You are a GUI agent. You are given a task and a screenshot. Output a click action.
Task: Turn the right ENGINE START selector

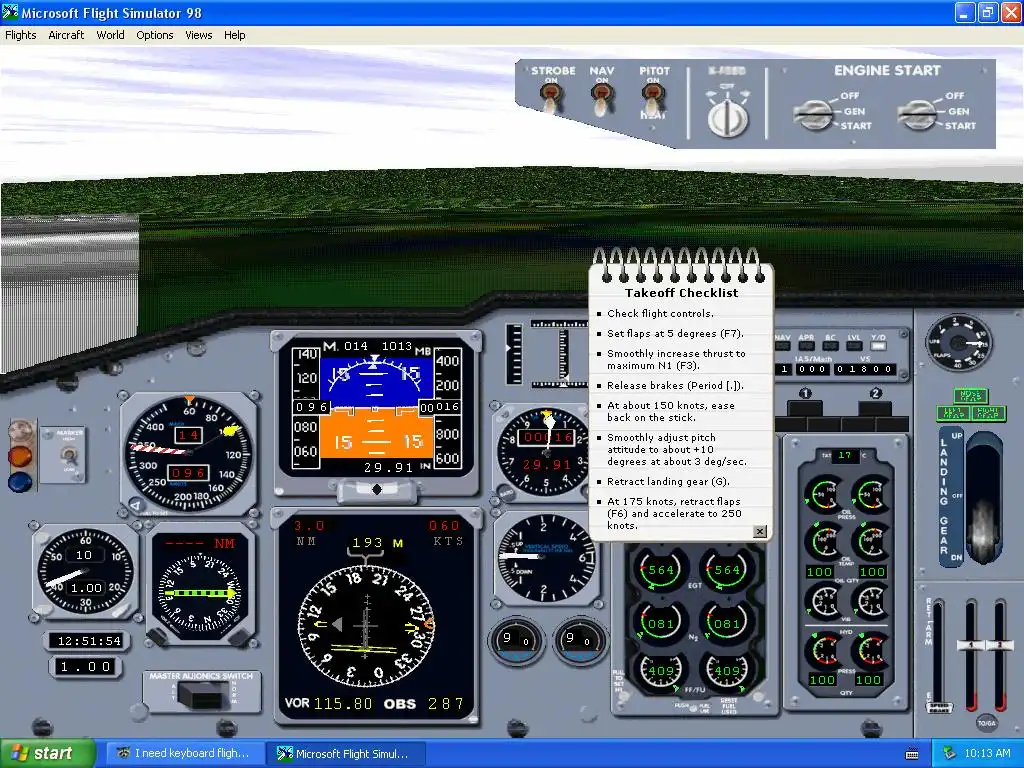click(918, 114)
